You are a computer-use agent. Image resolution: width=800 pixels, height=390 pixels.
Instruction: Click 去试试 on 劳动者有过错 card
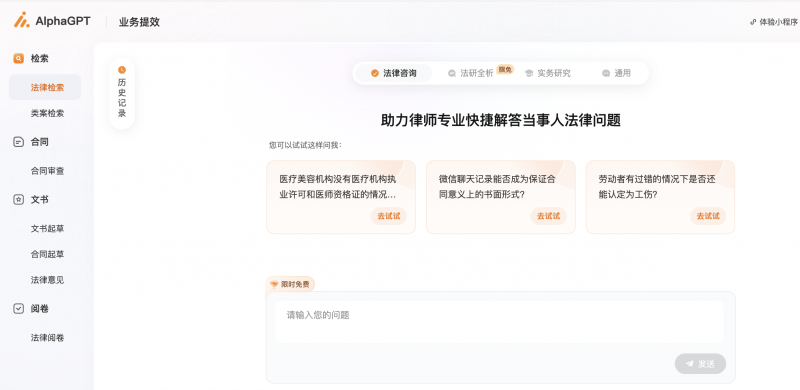click(708, 216)
